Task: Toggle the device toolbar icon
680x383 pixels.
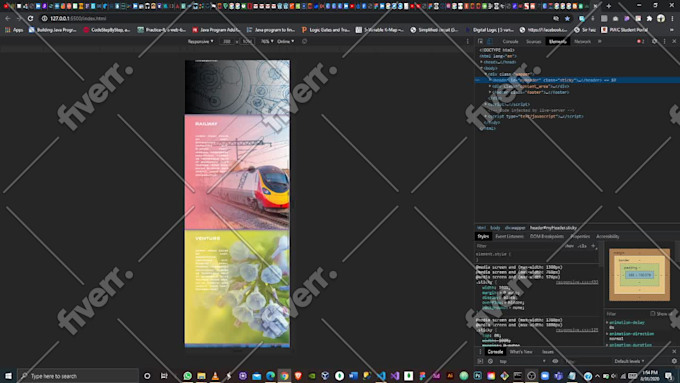Action: tap(490, 41)
